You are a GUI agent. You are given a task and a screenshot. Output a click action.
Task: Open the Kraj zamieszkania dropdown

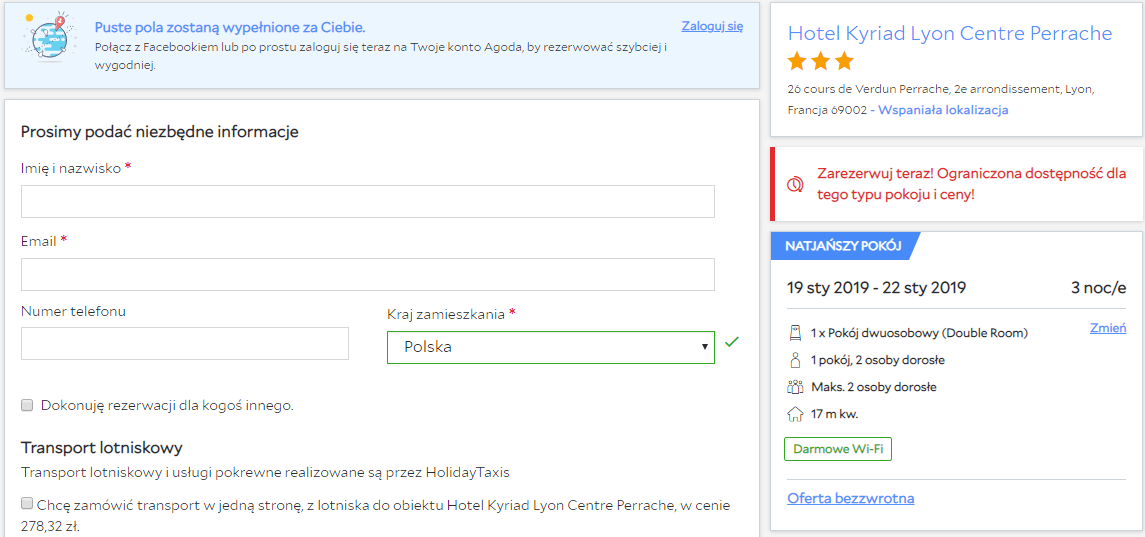(551, 347)
